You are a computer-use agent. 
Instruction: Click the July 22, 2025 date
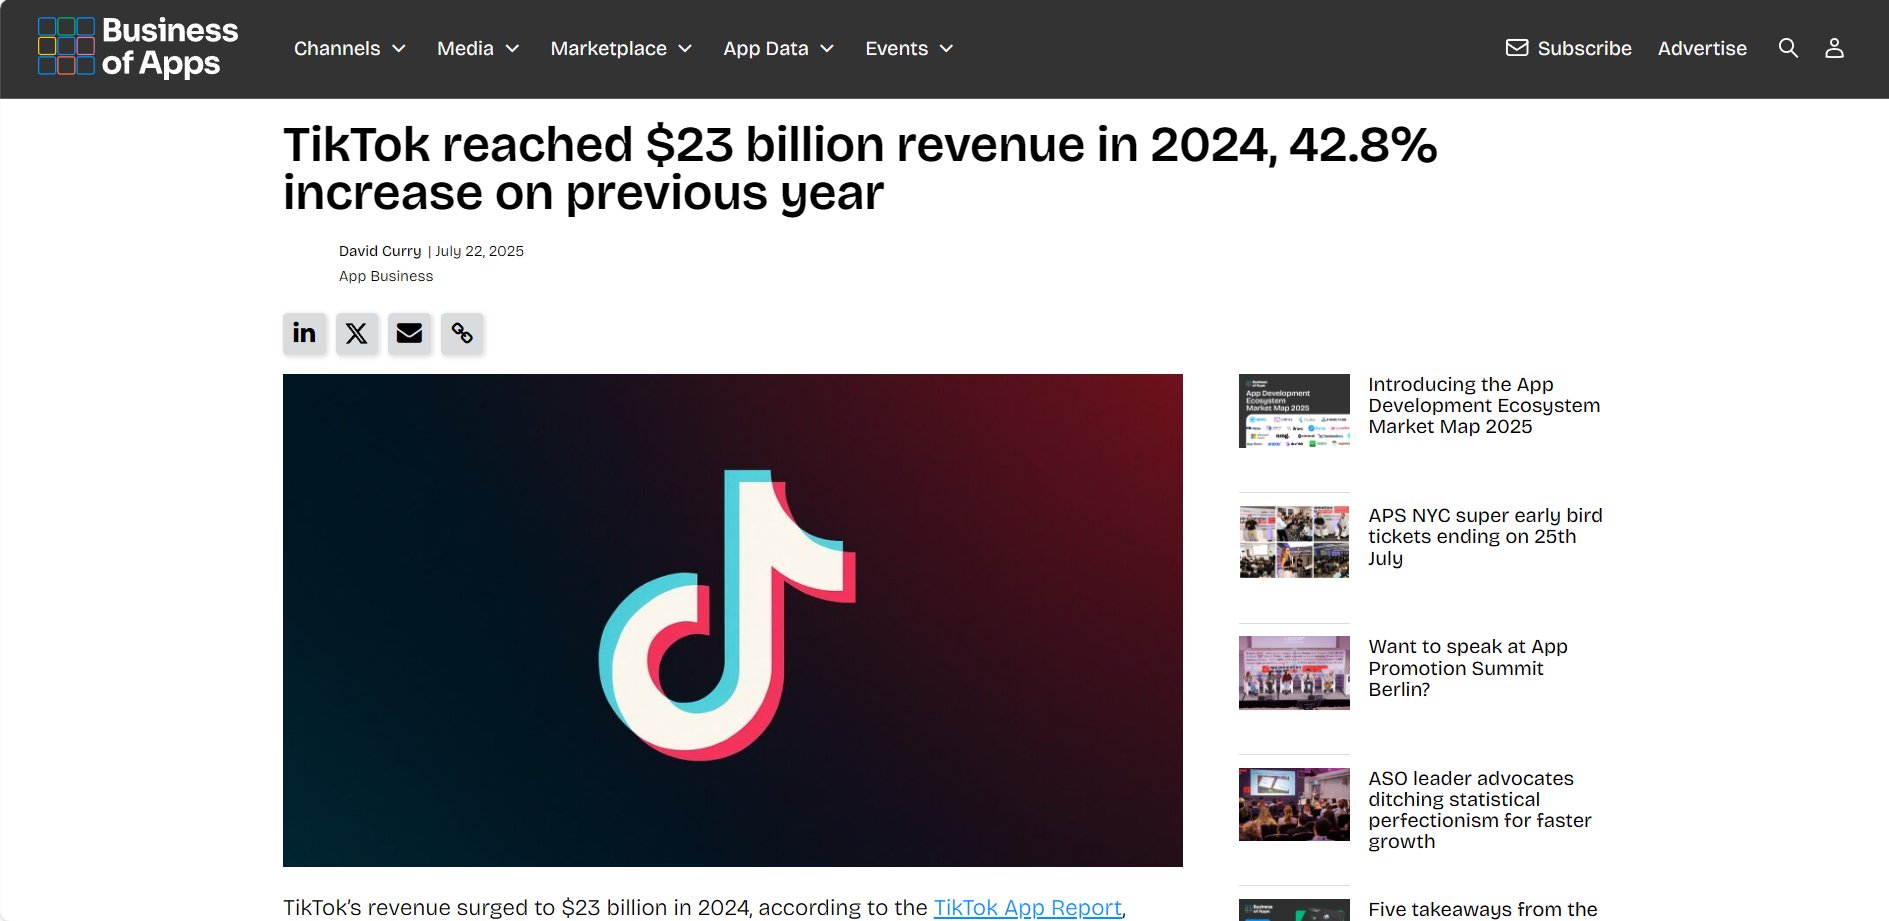click(x=480, y=251)
